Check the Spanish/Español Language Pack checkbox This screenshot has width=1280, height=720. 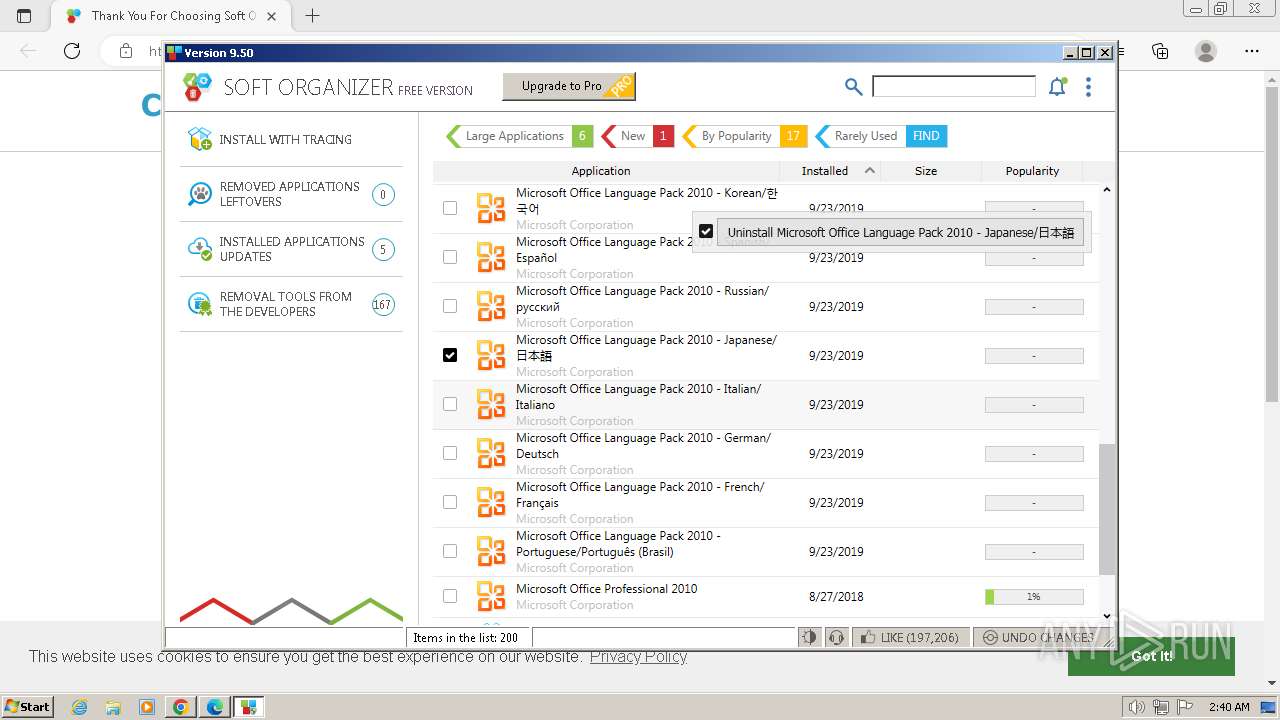point(450,257)
